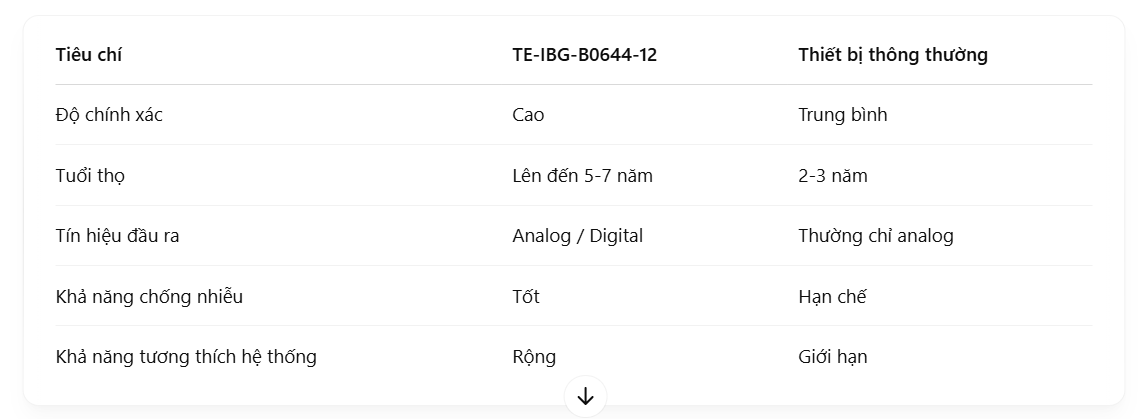Click the '2-3 năm' cell
Viewport: 1148px width, 419px height.
[x=832, y=176]
